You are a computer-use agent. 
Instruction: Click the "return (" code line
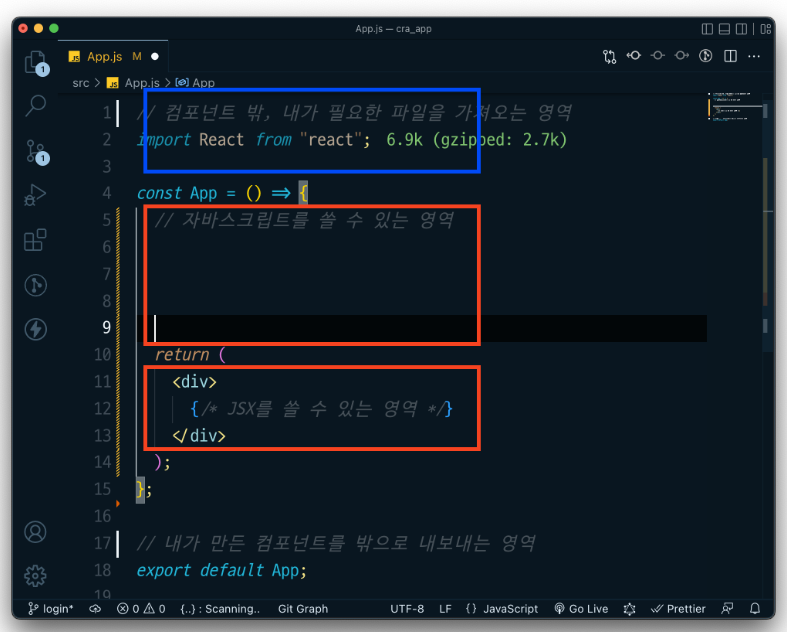click(190, 355)
